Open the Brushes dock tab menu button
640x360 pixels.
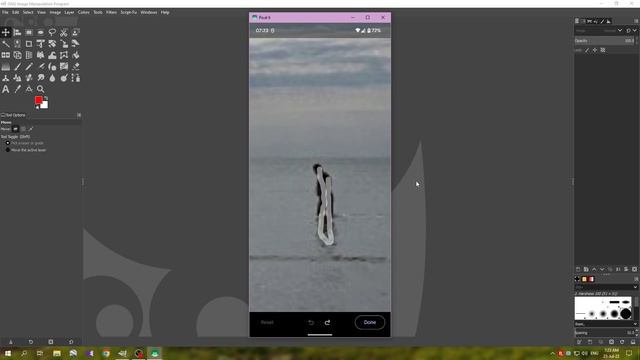pos(636,279)
